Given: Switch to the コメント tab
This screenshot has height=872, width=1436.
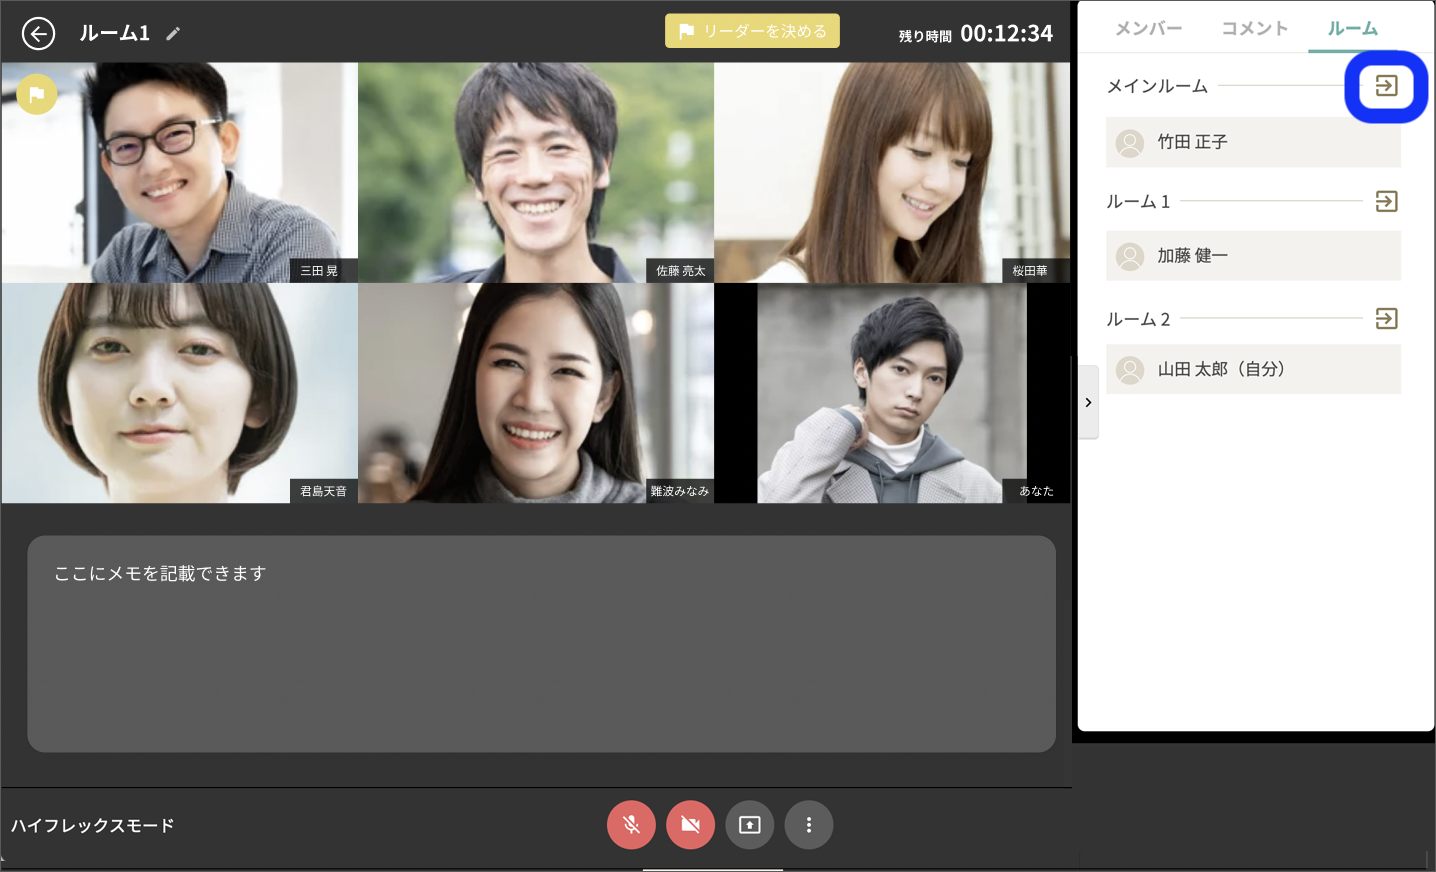Looking at the screenshot, I should point(1254,29).
